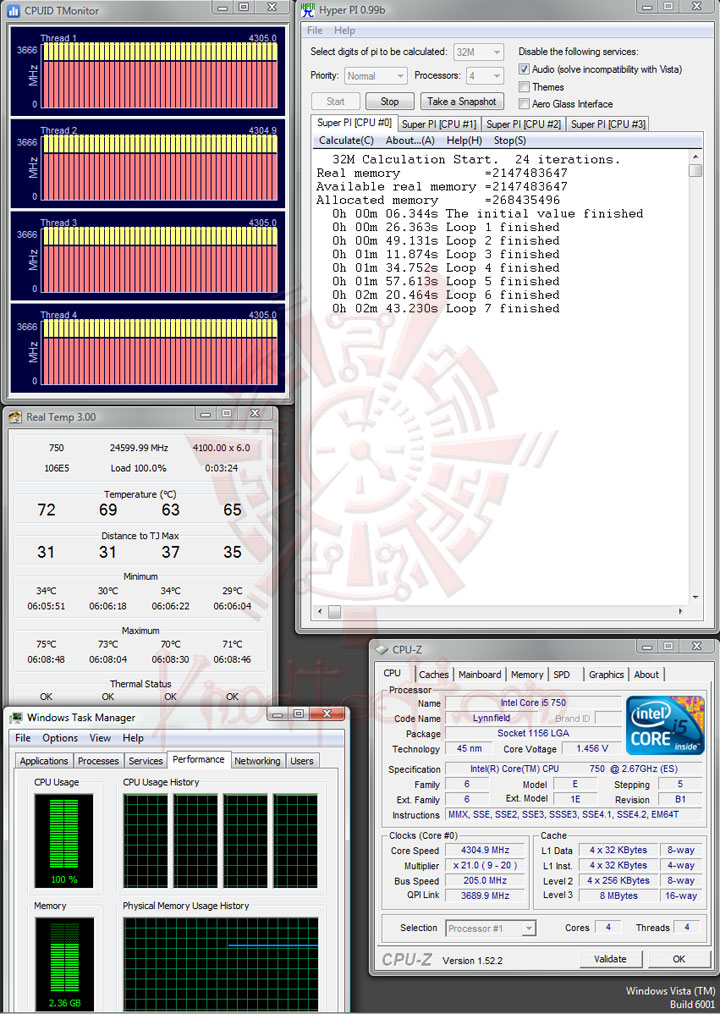The image size is (720, 1014).
Task: Open the About...(A) menu in Super PI
Action: (x=409, y=140)
